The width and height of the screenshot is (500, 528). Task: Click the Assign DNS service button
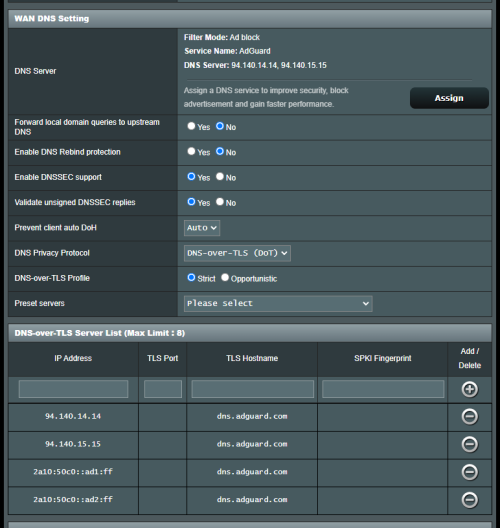[x=449, y=98]
